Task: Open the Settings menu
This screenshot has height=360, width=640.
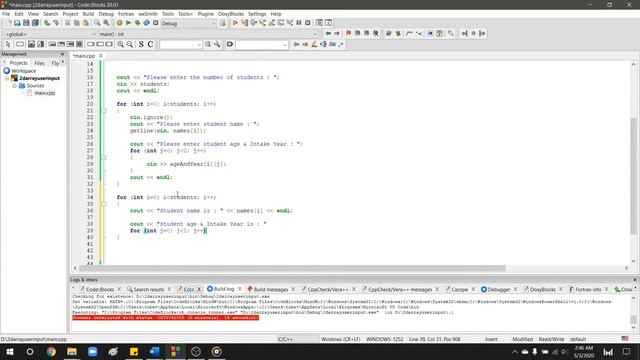Action: [x=257, y=14]
